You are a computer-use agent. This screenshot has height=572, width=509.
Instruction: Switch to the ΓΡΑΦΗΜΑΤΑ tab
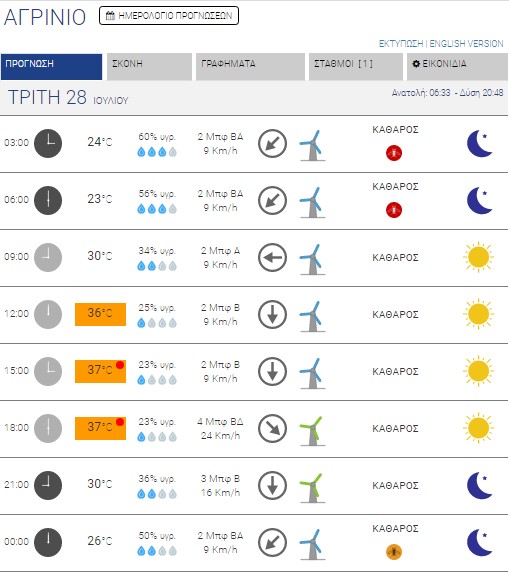click(250, 67)
